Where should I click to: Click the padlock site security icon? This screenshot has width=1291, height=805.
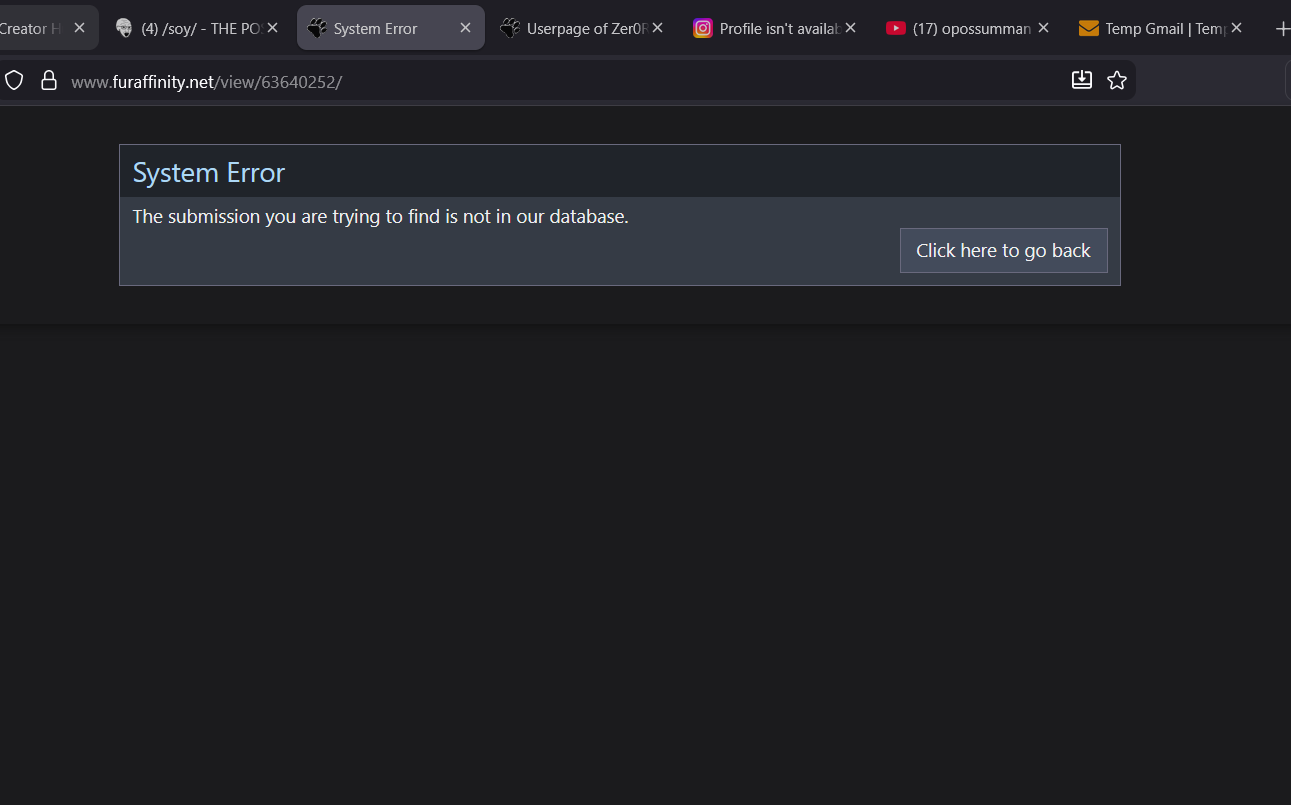point(48,81)
